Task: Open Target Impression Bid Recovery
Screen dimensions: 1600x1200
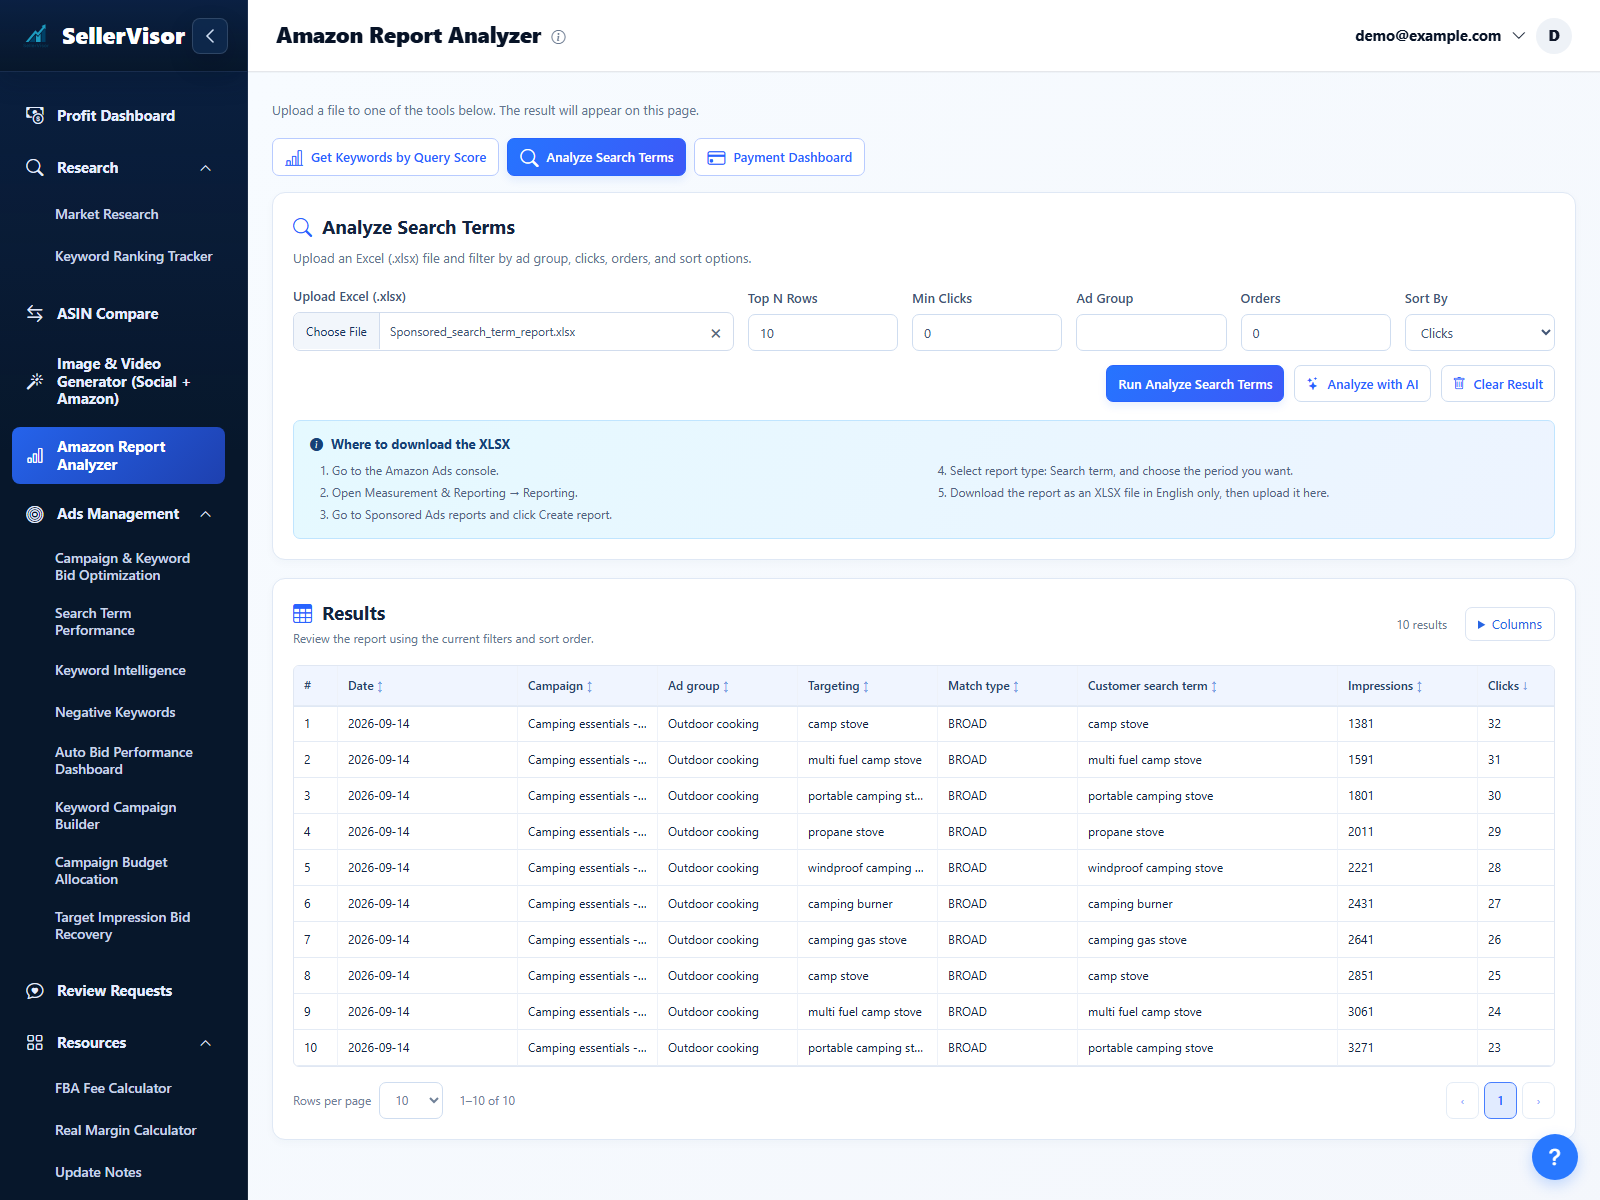Action: [122, 926]
